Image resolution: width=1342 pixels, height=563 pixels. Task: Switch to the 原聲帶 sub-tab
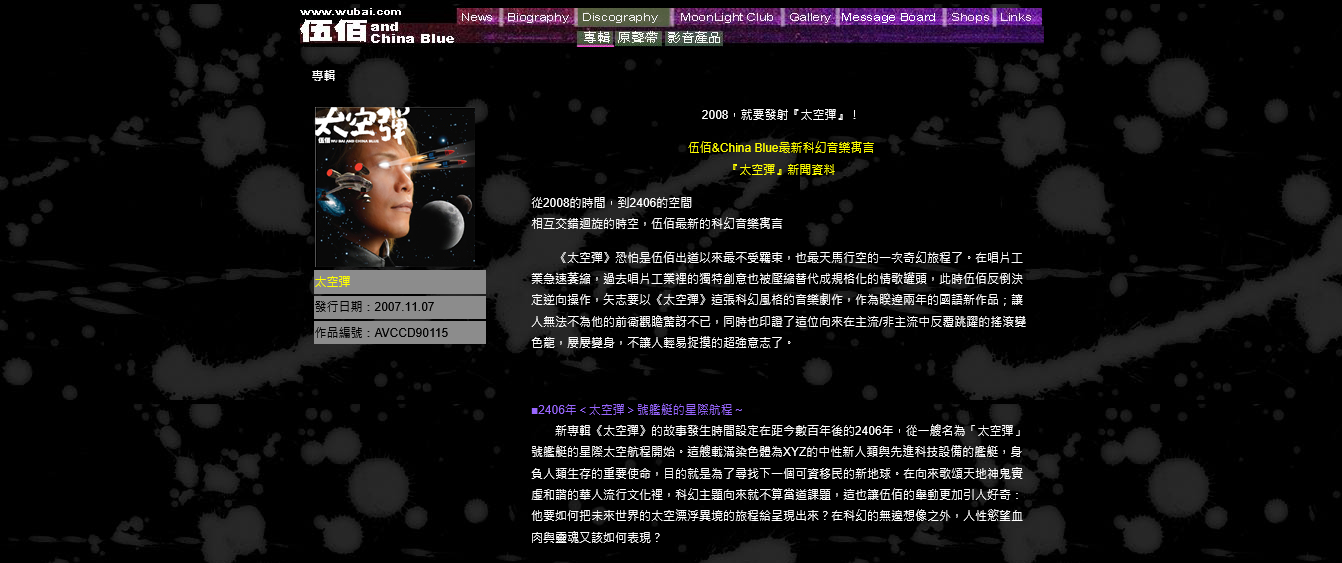click(x=638, y=38)
